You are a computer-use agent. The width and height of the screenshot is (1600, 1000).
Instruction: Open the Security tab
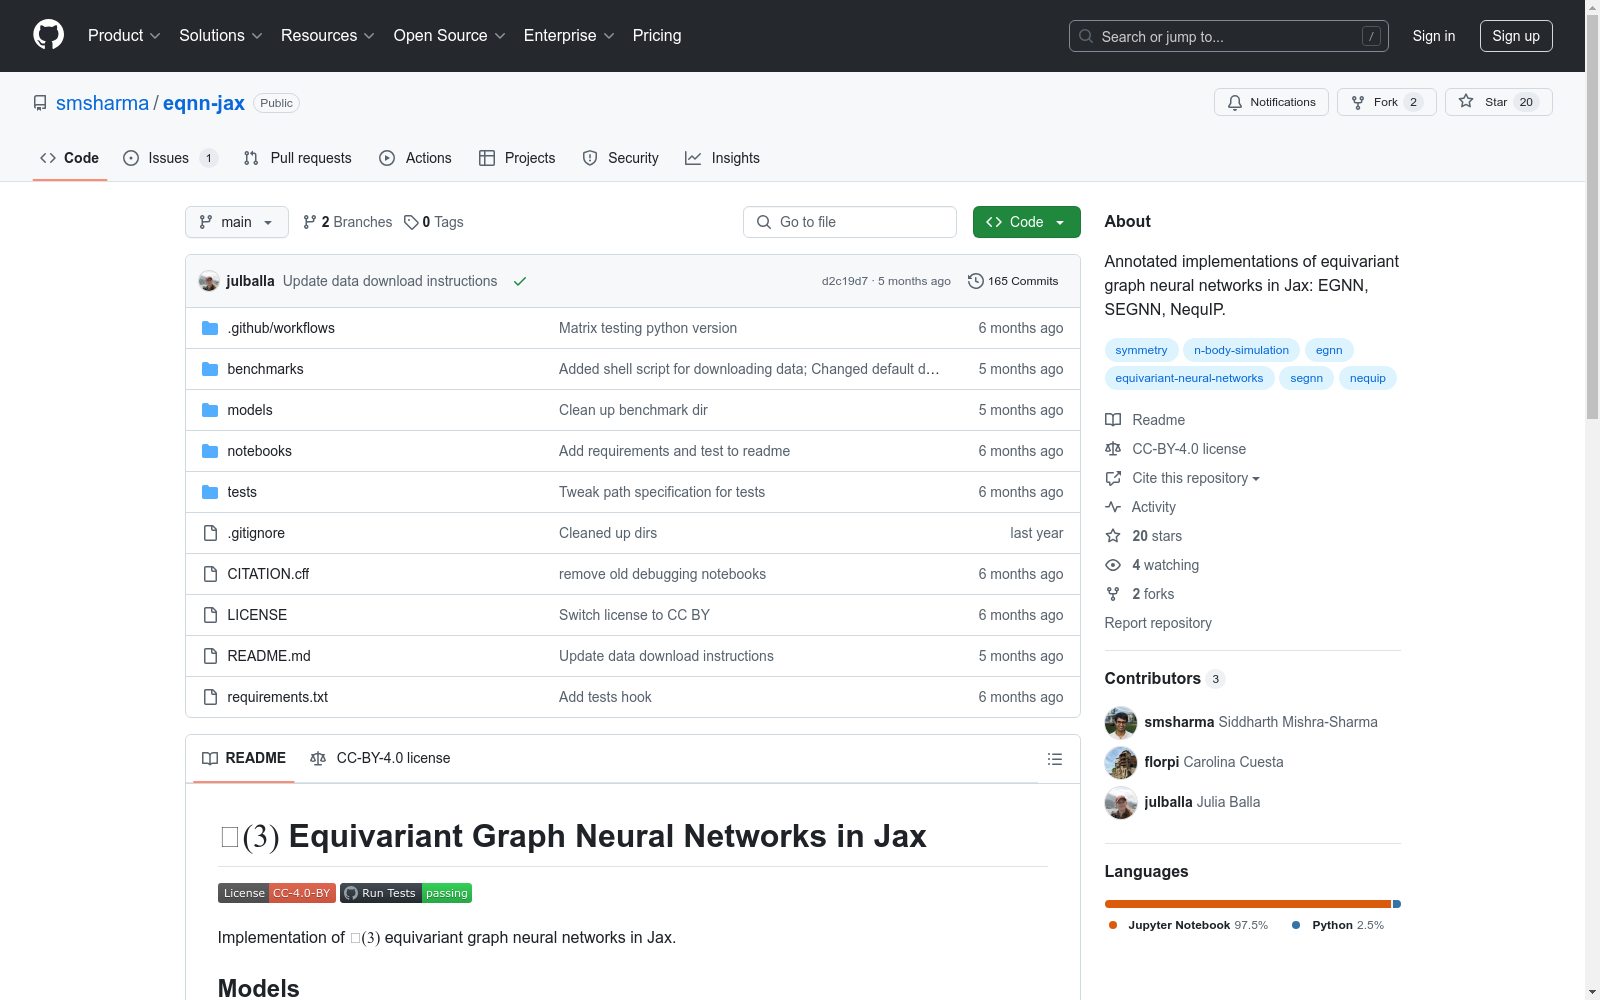pyautogui.click(x=620, y=158)
